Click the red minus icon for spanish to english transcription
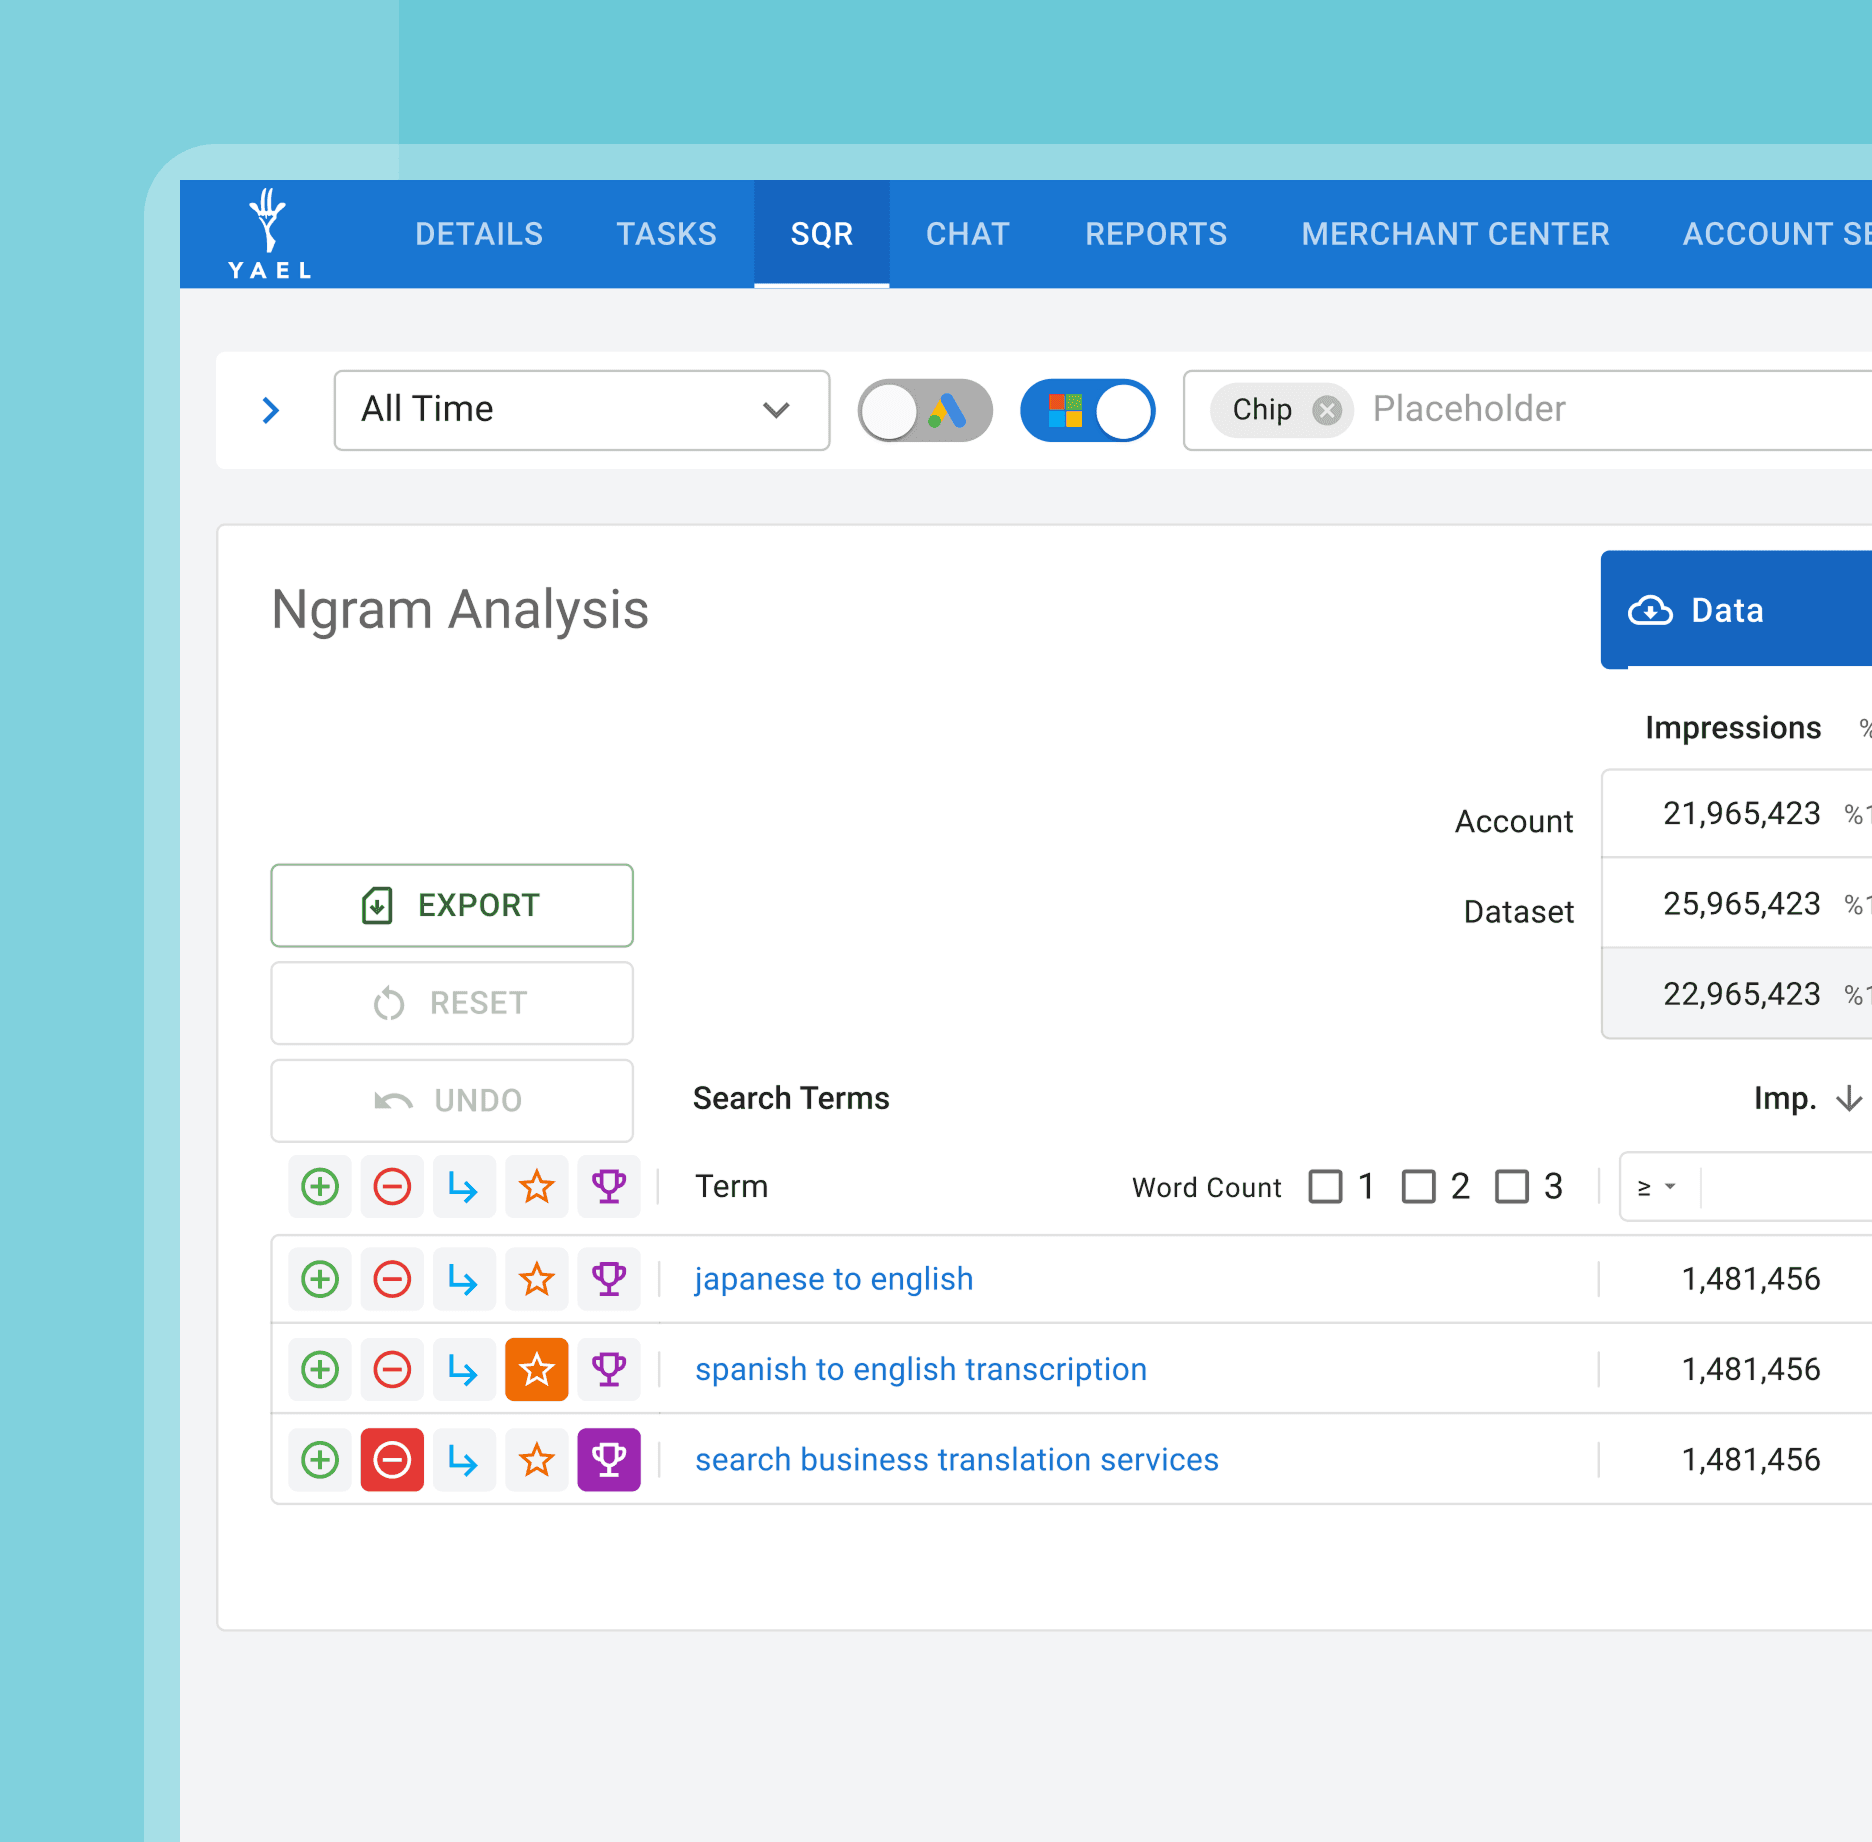1872x1842 pixels. [392, 1369]
